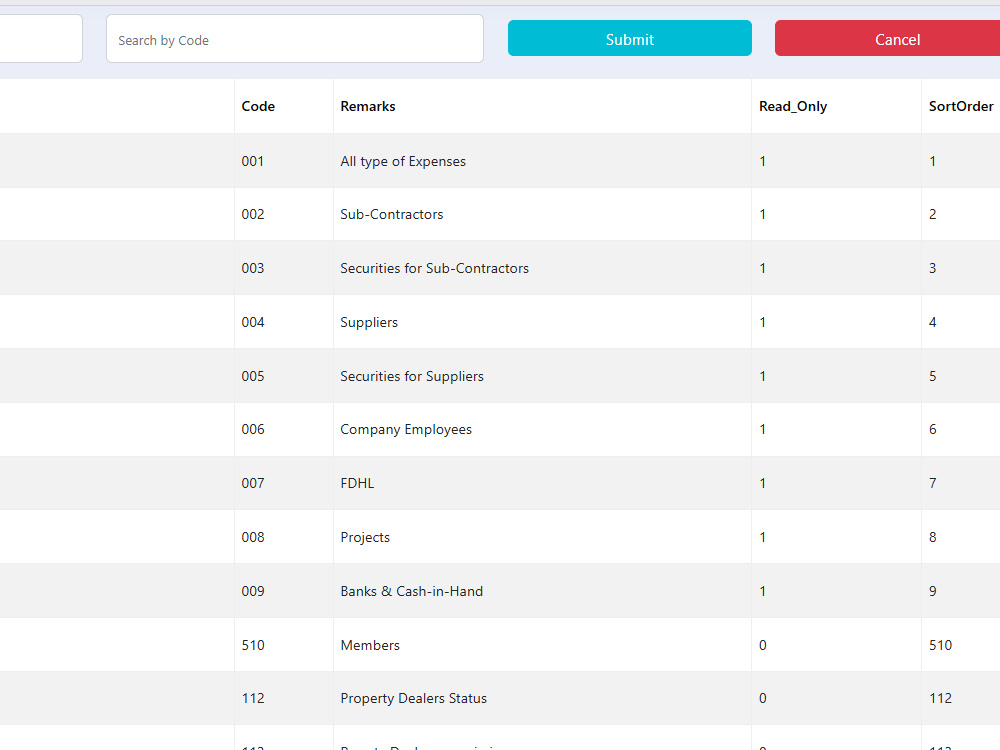
Task: Click Read_Only value in Property Dealers Status row
Action: pos(763,698)
